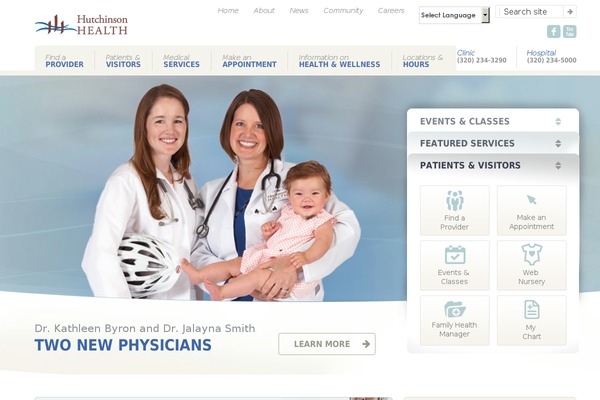The width and height of the screenshot is (600, 400).
Task: Open the Information on Health & Wellness menu
Action: [339, 60]
